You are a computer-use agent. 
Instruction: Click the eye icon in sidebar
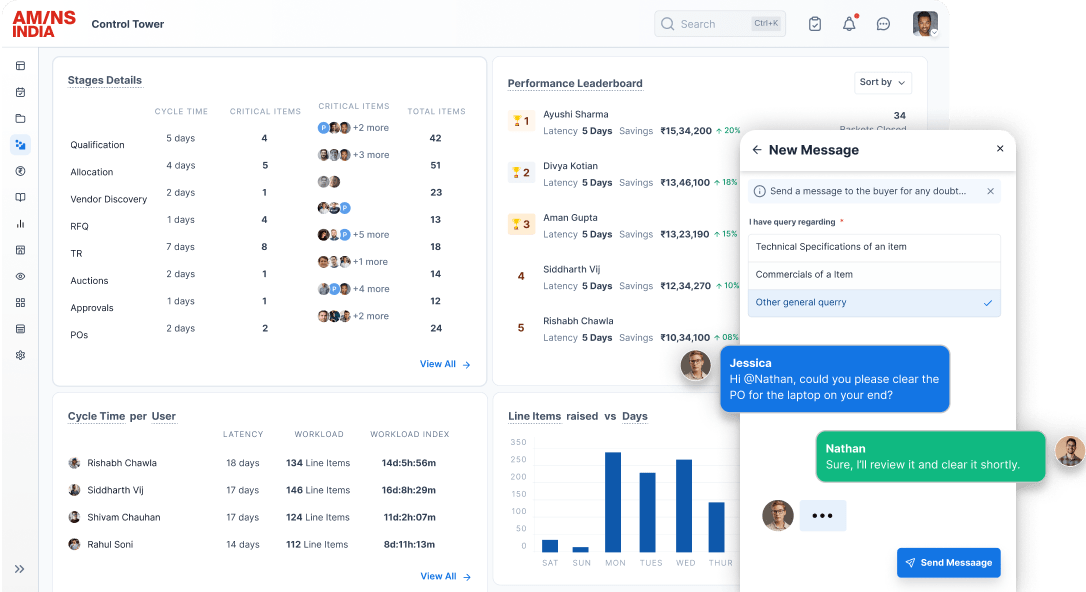click(x=20, y=276)
